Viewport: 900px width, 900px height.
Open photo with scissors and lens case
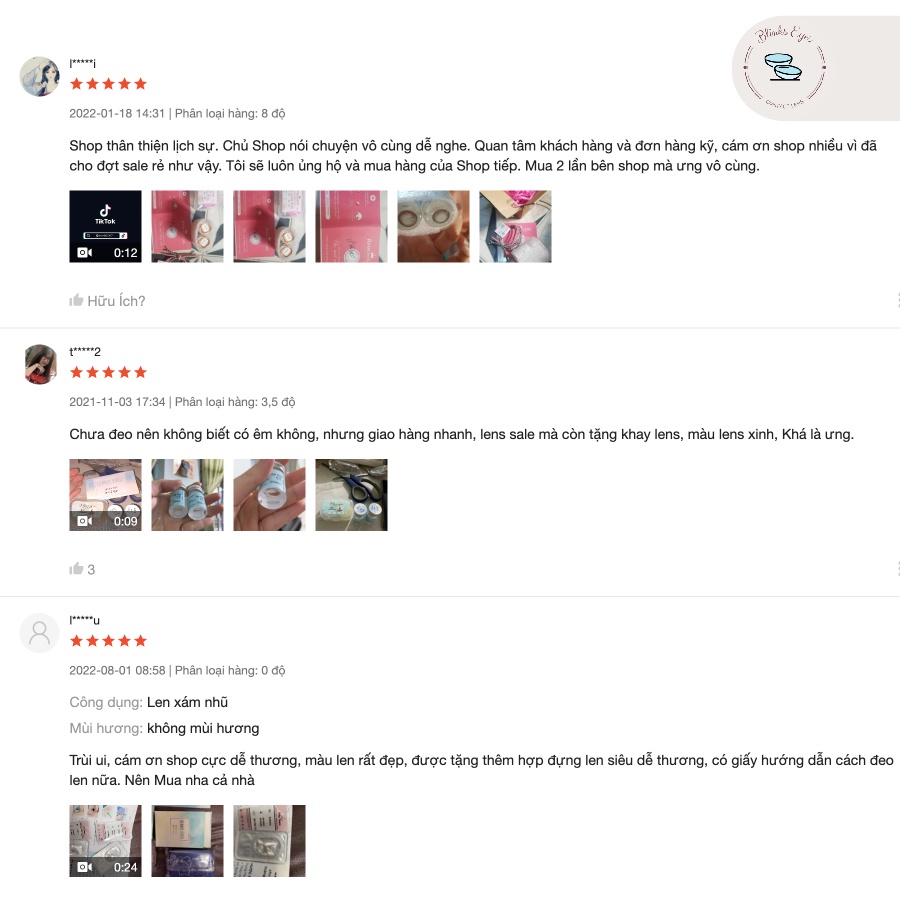(x=351, y=495)
